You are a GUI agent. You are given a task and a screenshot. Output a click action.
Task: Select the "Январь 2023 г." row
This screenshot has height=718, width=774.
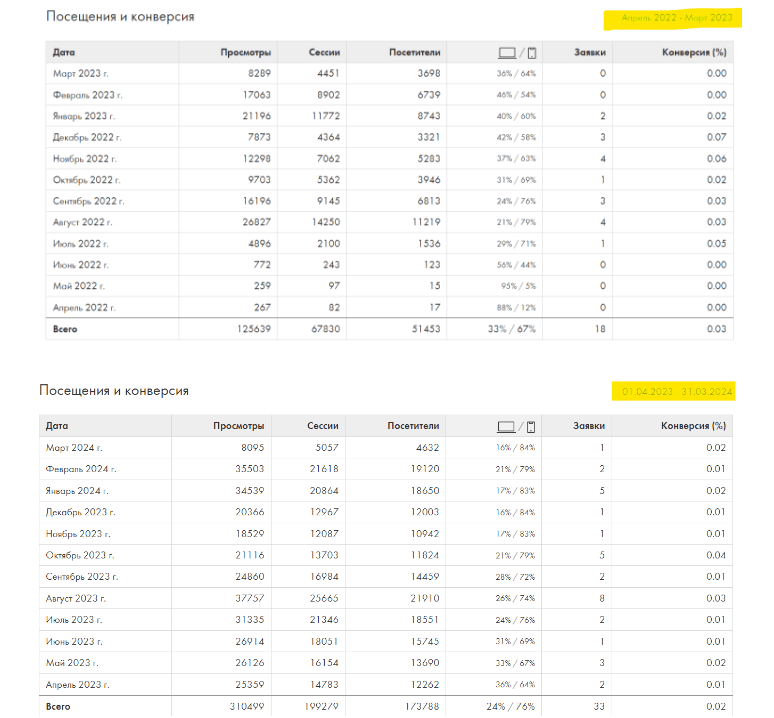[87, 116]
